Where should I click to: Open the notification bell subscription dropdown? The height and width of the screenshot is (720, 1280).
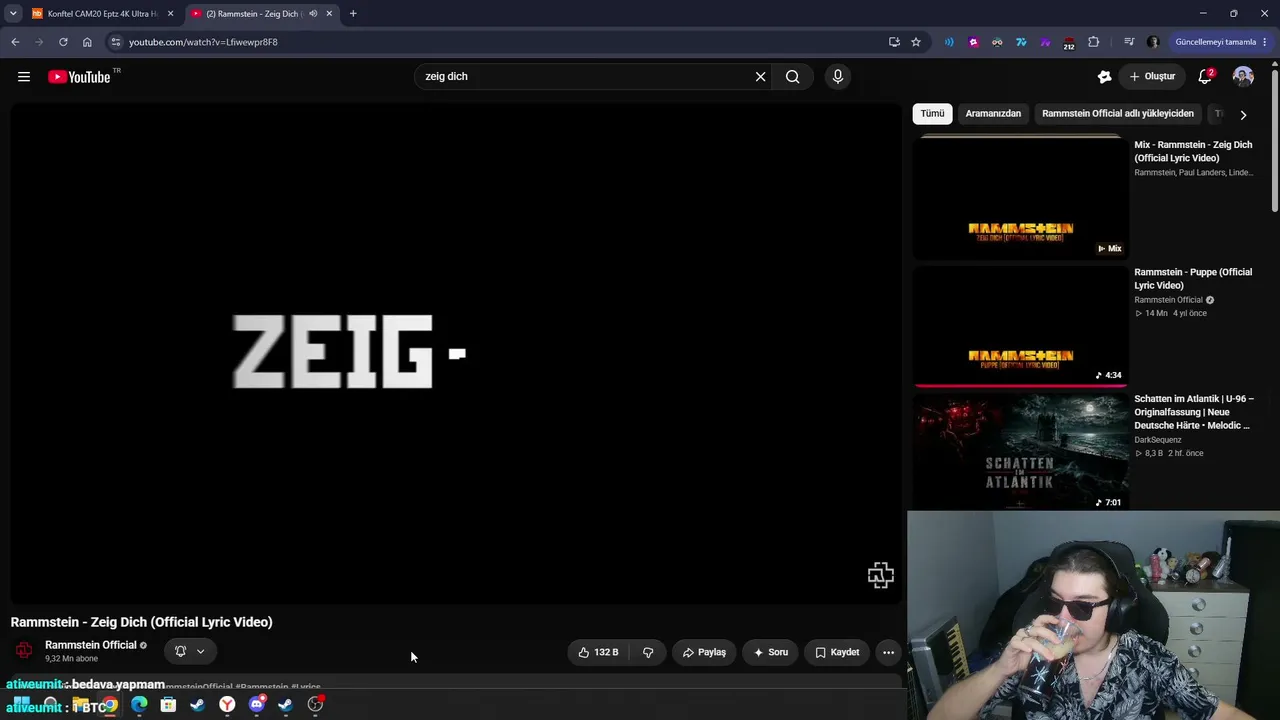[x=190, y=651]
